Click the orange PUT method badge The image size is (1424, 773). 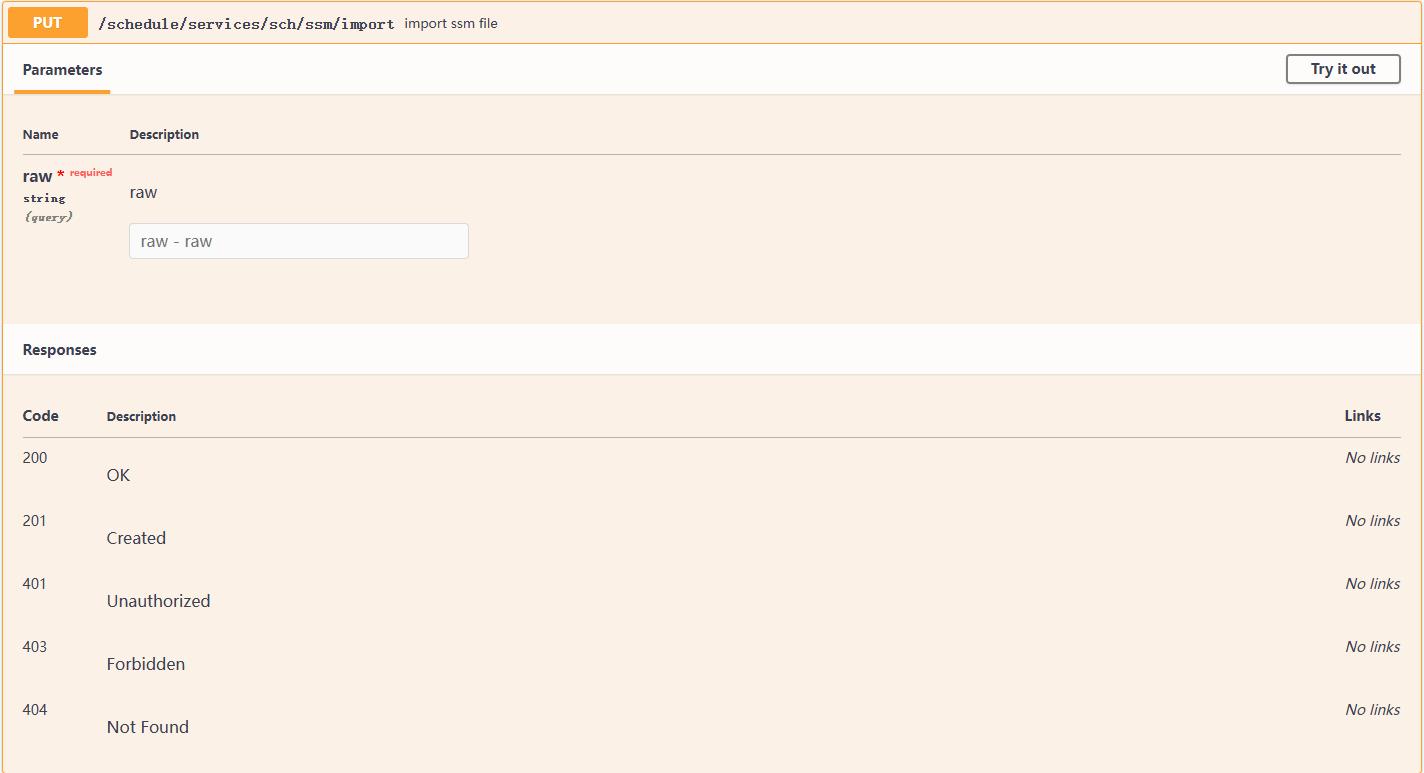click(47, 23)
